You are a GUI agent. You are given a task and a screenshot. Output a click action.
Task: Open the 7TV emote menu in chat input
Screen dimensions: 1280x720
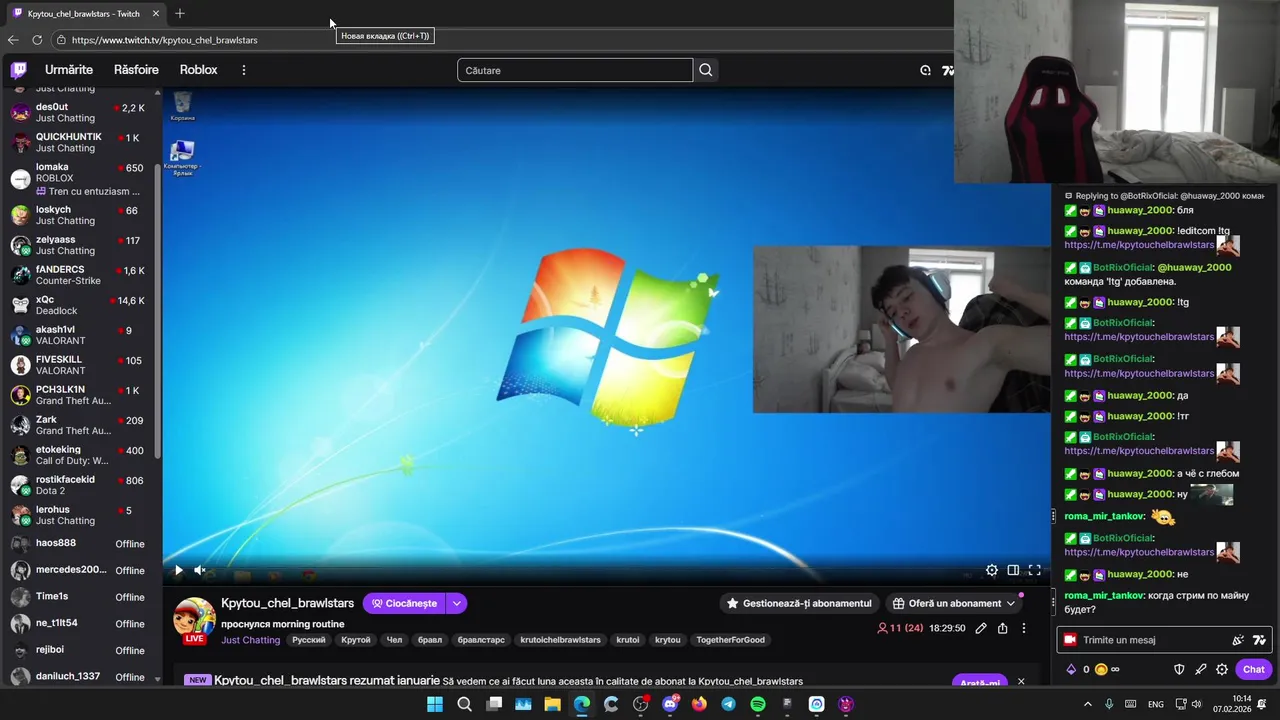coord(1259,640)
